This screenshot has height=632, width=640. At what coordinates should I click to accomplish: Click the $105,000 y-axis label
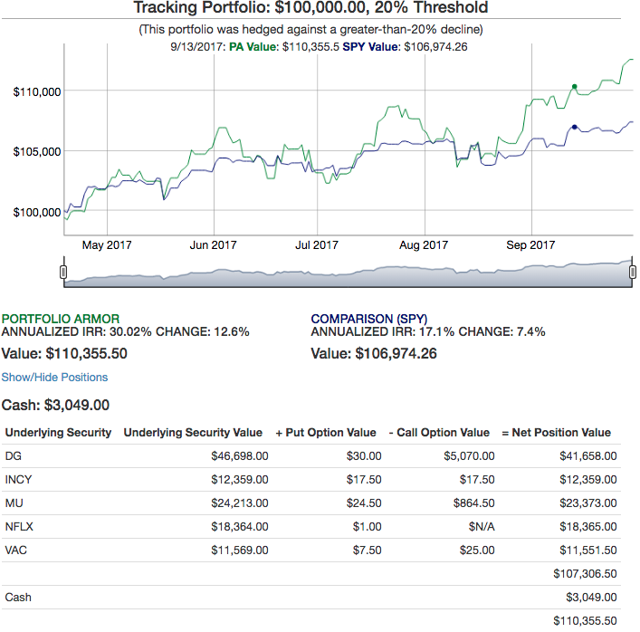click(37, 152)
